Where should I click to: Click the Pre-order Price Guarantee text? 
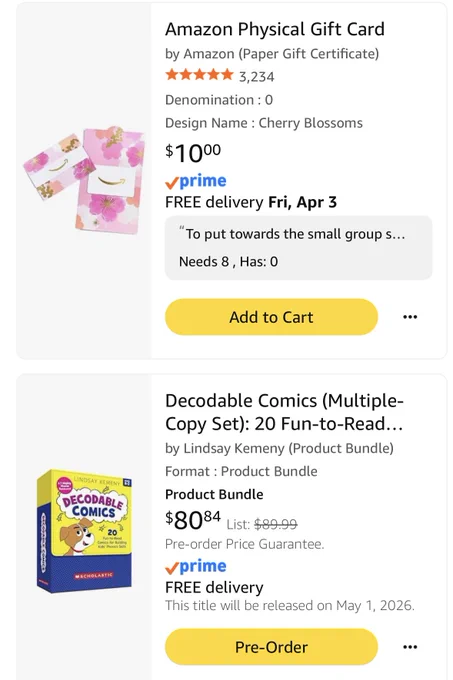coord(244,544)
